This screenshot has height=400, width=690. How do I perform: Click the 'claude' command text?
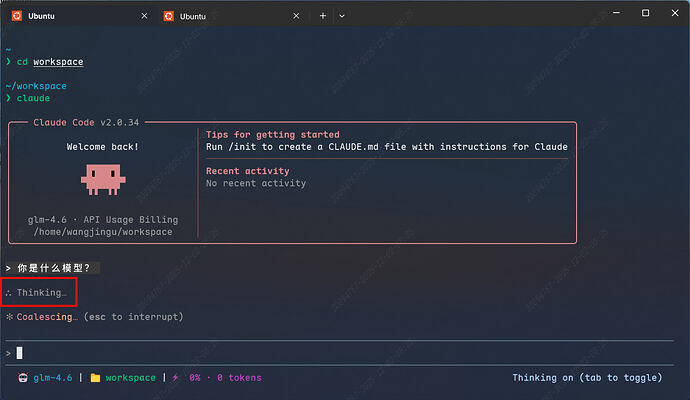coord(33,98)
